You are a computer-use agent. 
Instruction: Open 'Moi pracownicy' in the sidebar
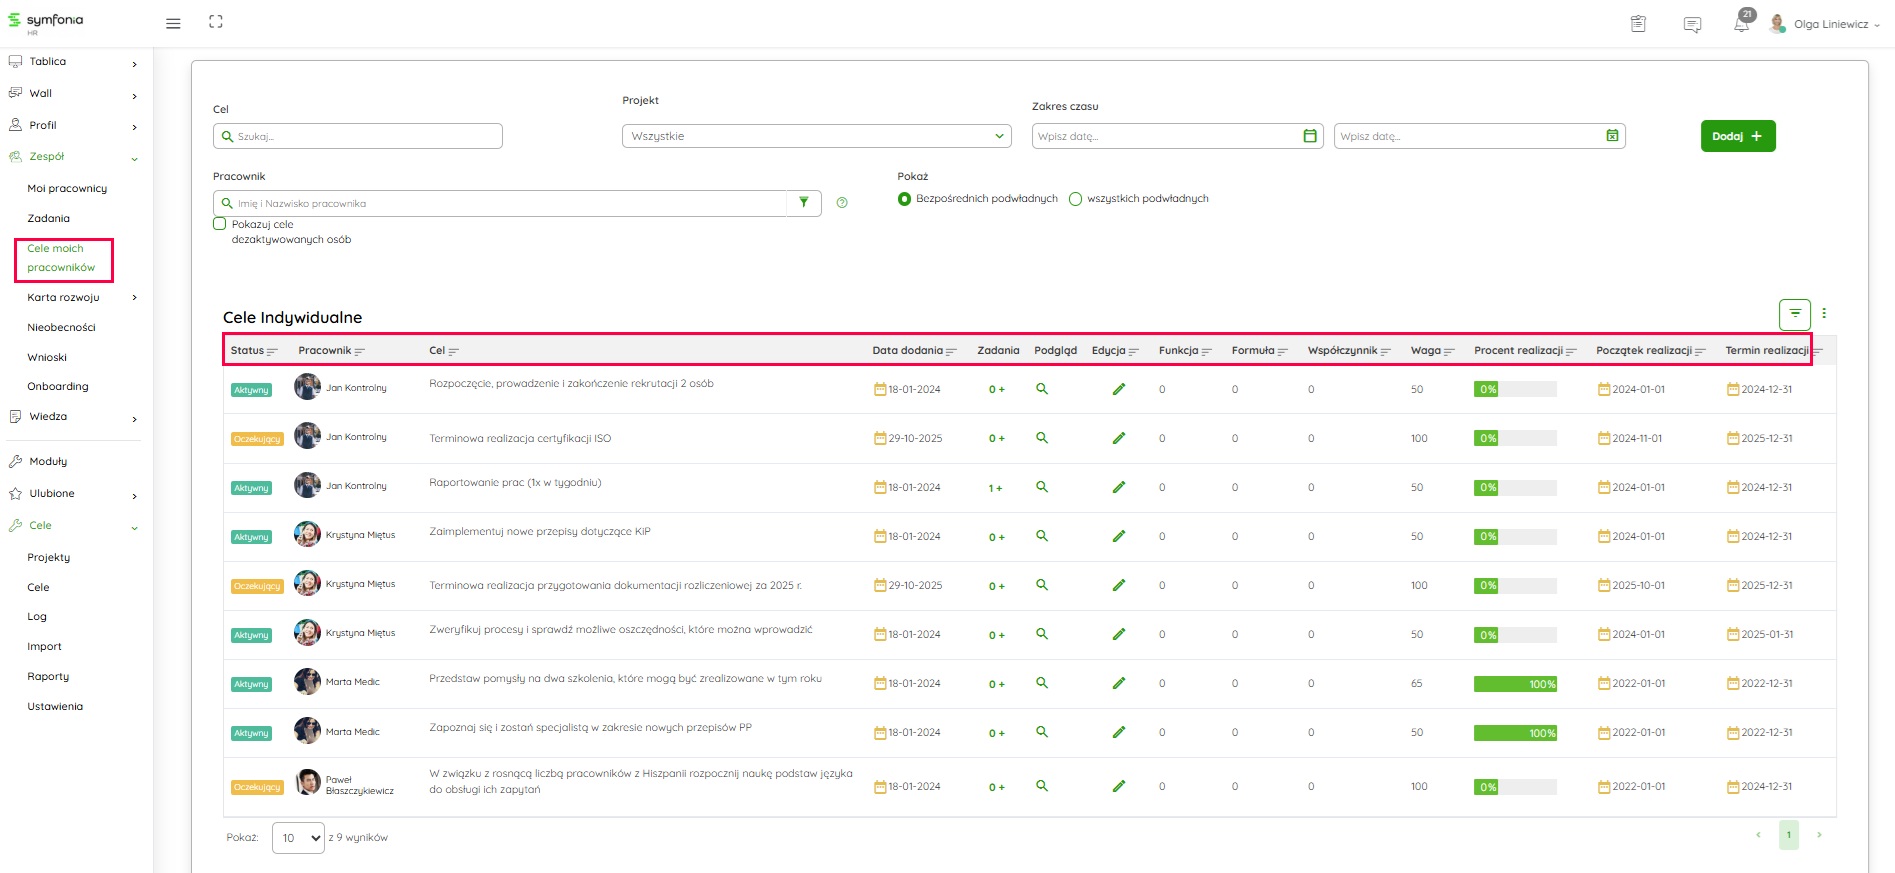tap(67, 189)
